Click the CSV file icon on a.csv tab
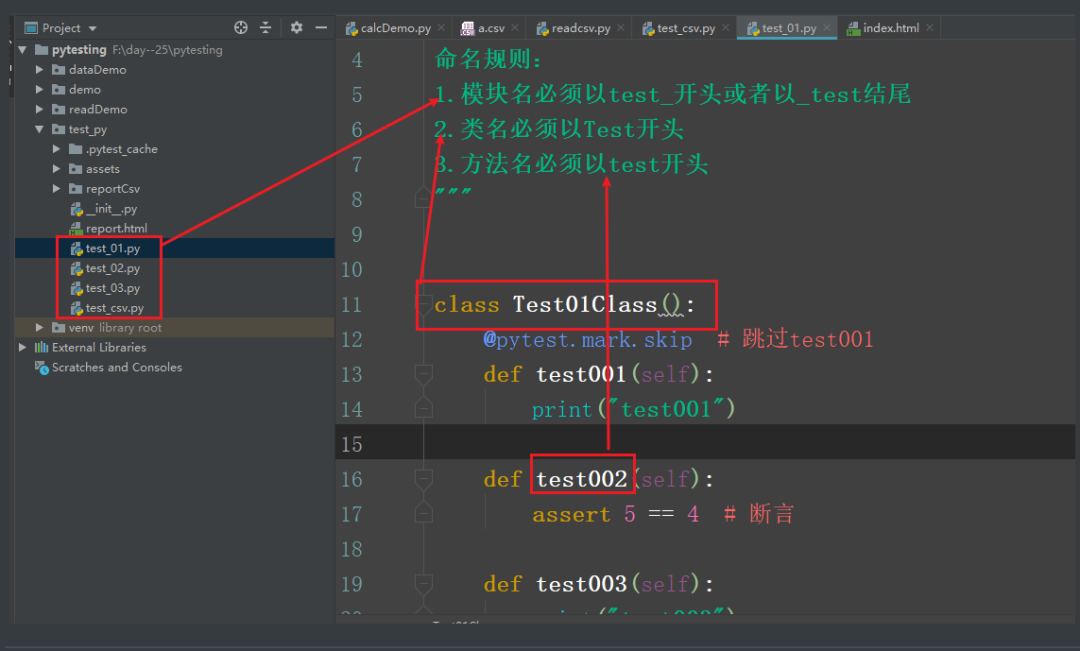The image size is (1080, 651). (x=468, y=28)
